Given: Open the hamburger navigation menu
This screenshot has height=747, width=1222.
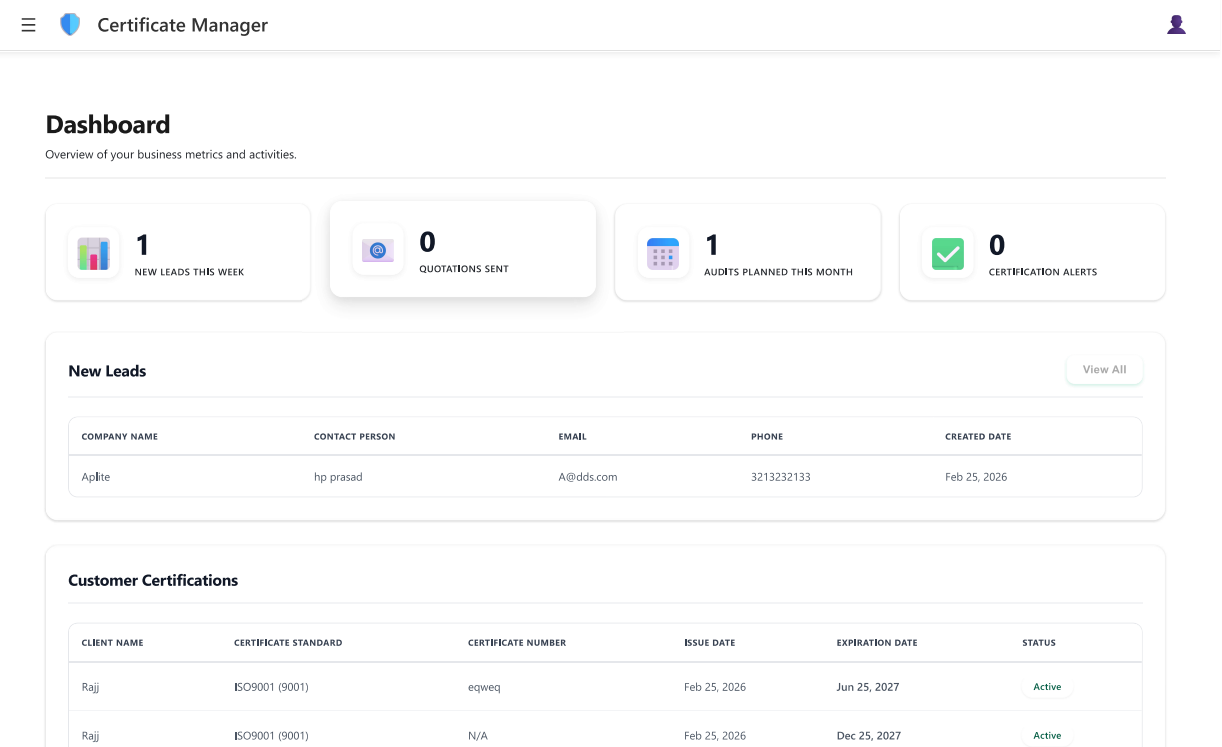Looking at the screenshot, I should pyautogui.click(x=28, y=25).
